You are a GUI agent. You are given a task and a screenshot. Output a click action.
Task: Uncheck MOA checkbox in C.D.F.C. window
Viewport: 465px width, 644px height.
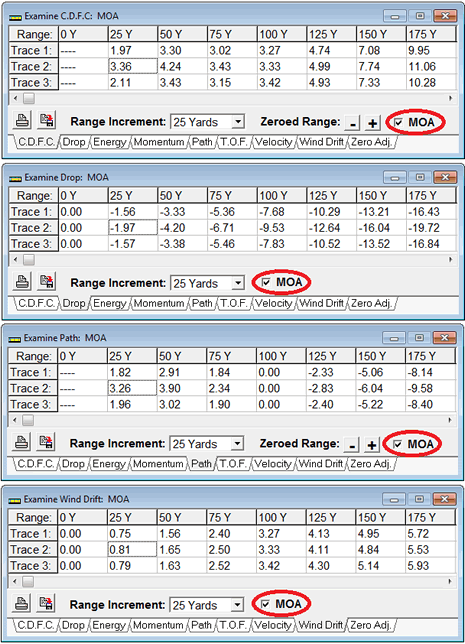[398, 122]
